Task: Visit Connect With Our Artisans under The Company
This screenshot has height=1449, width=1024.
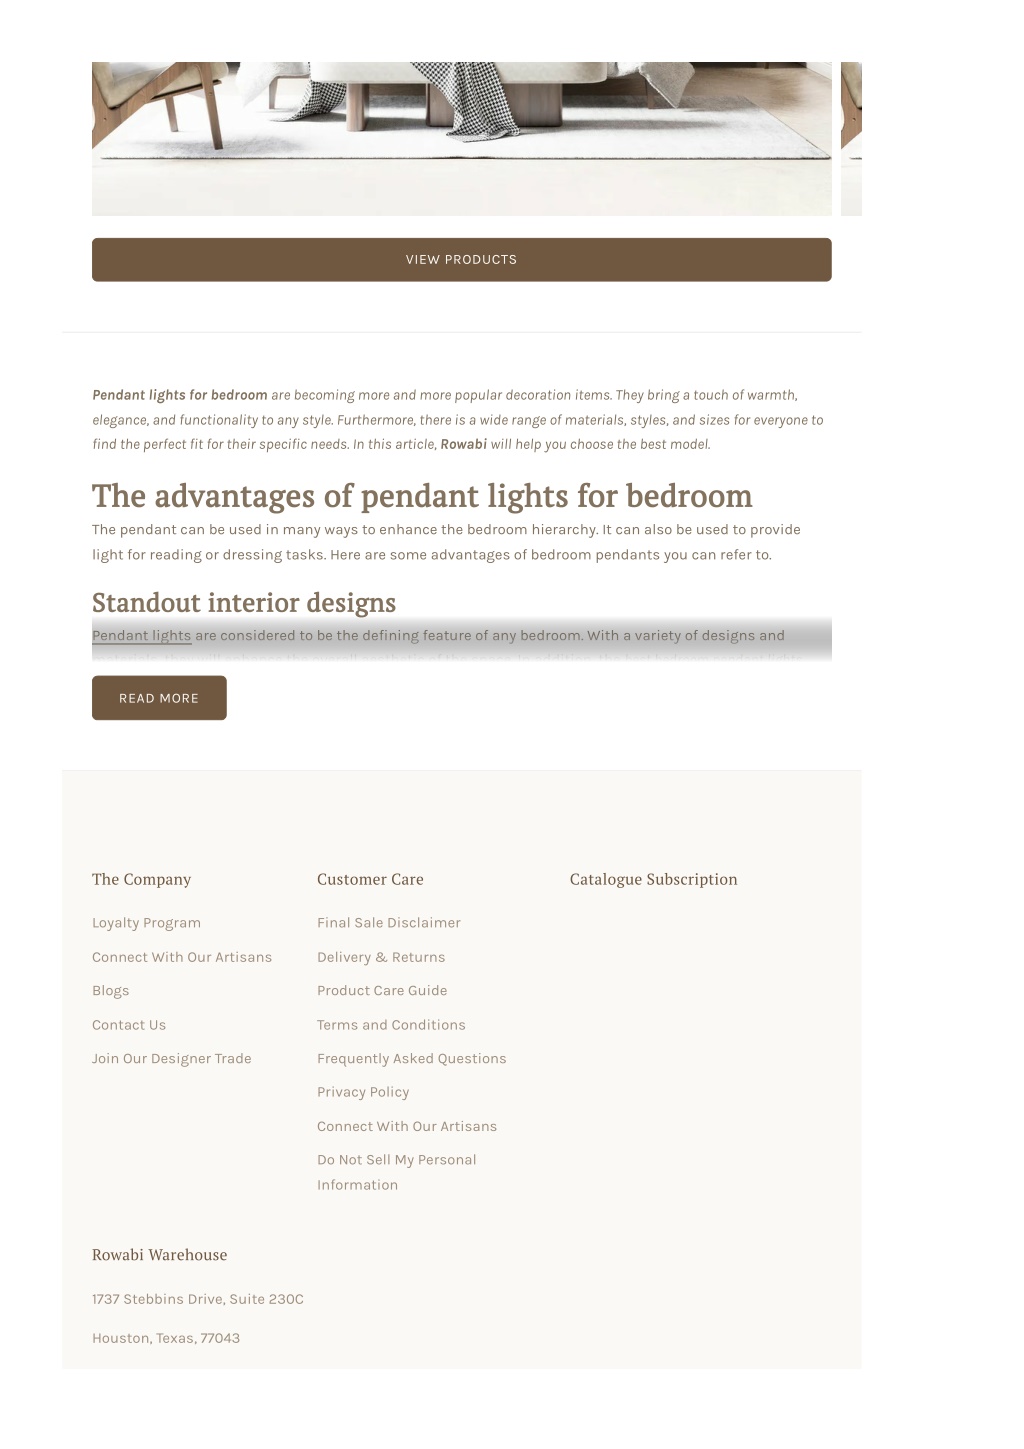Action: click(182, 957)
